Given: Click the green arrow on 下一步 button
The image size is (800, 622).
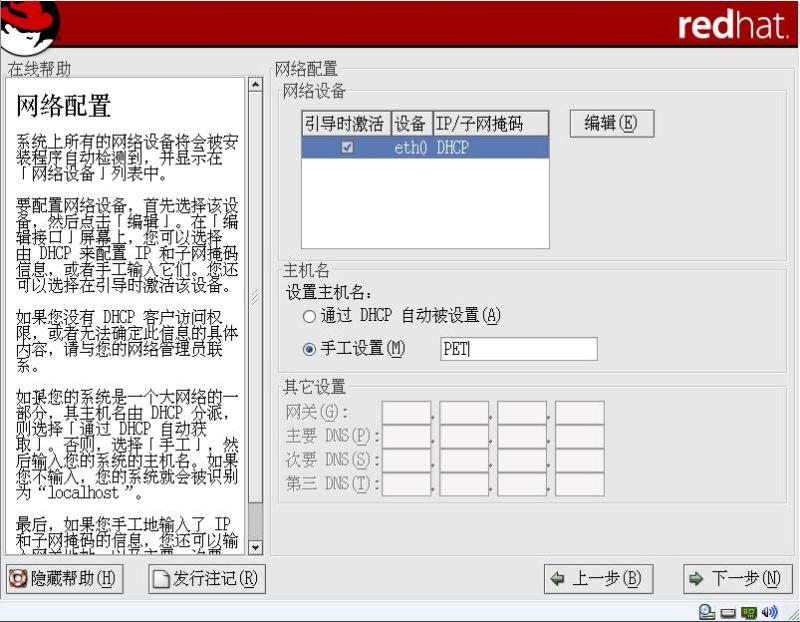Looking at the screenshot, I should [x=696, y=579].
